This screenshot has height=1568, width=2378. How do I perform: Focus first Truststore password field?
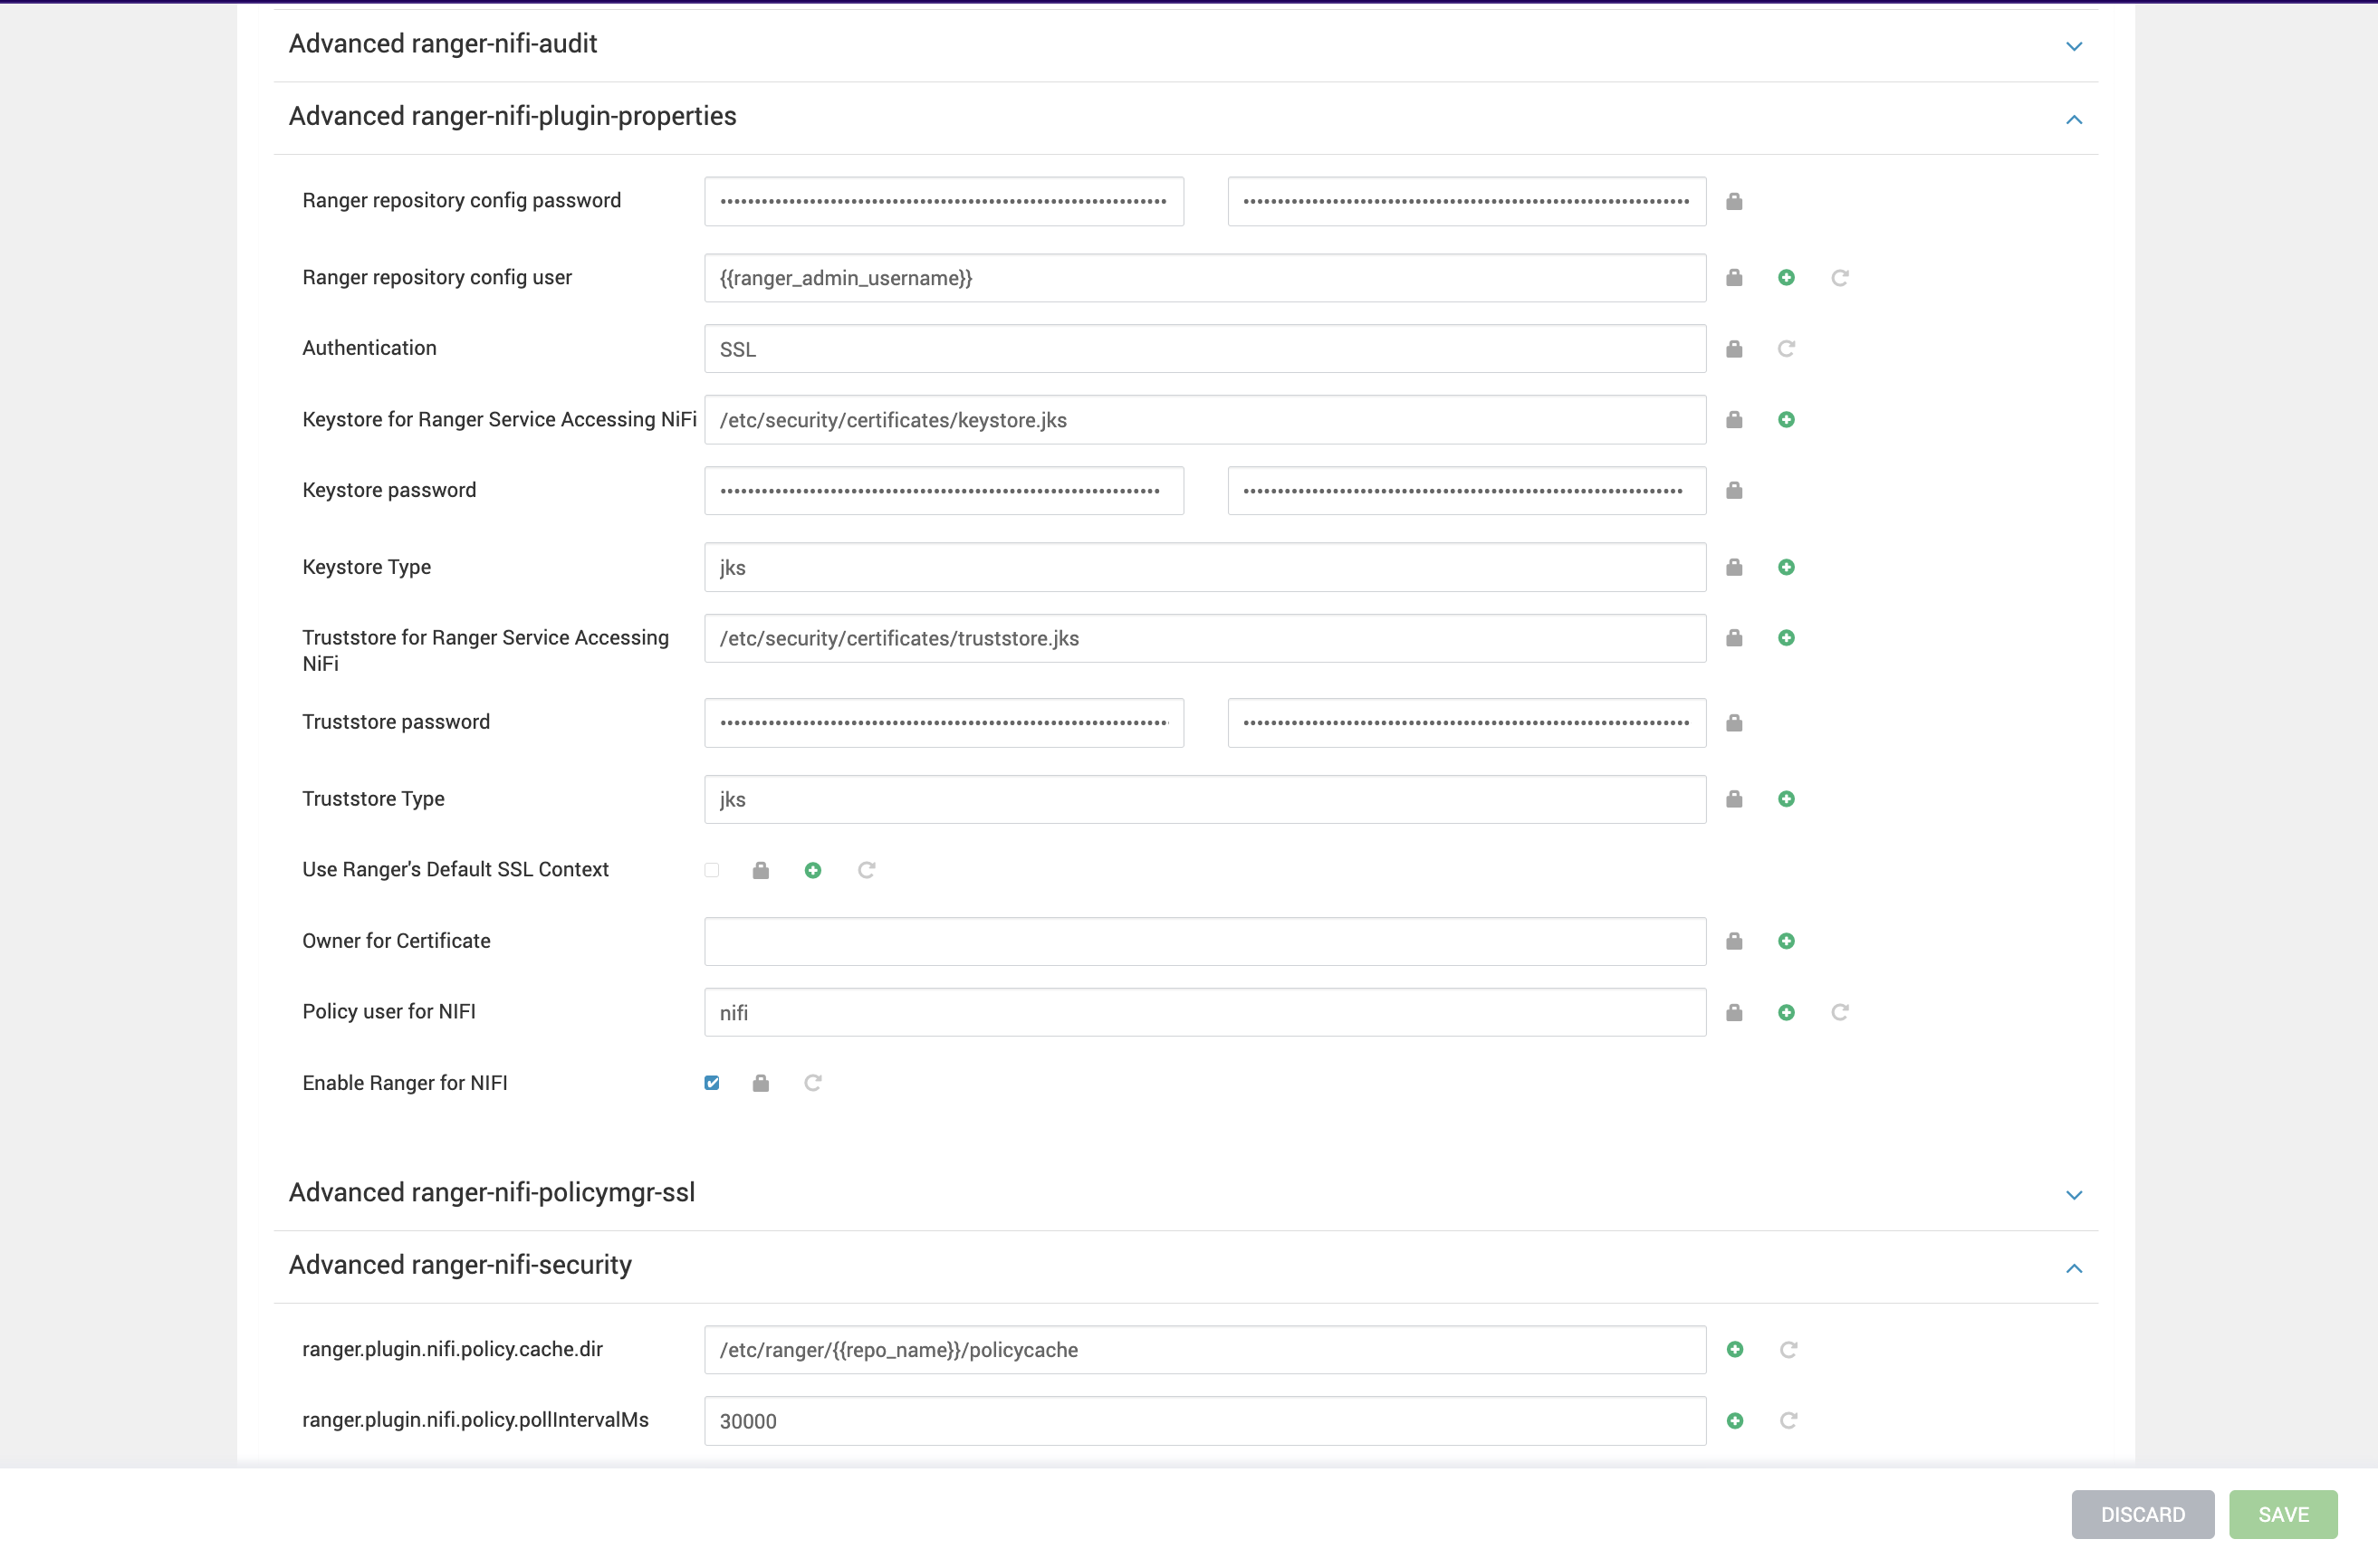pos(943,723)
